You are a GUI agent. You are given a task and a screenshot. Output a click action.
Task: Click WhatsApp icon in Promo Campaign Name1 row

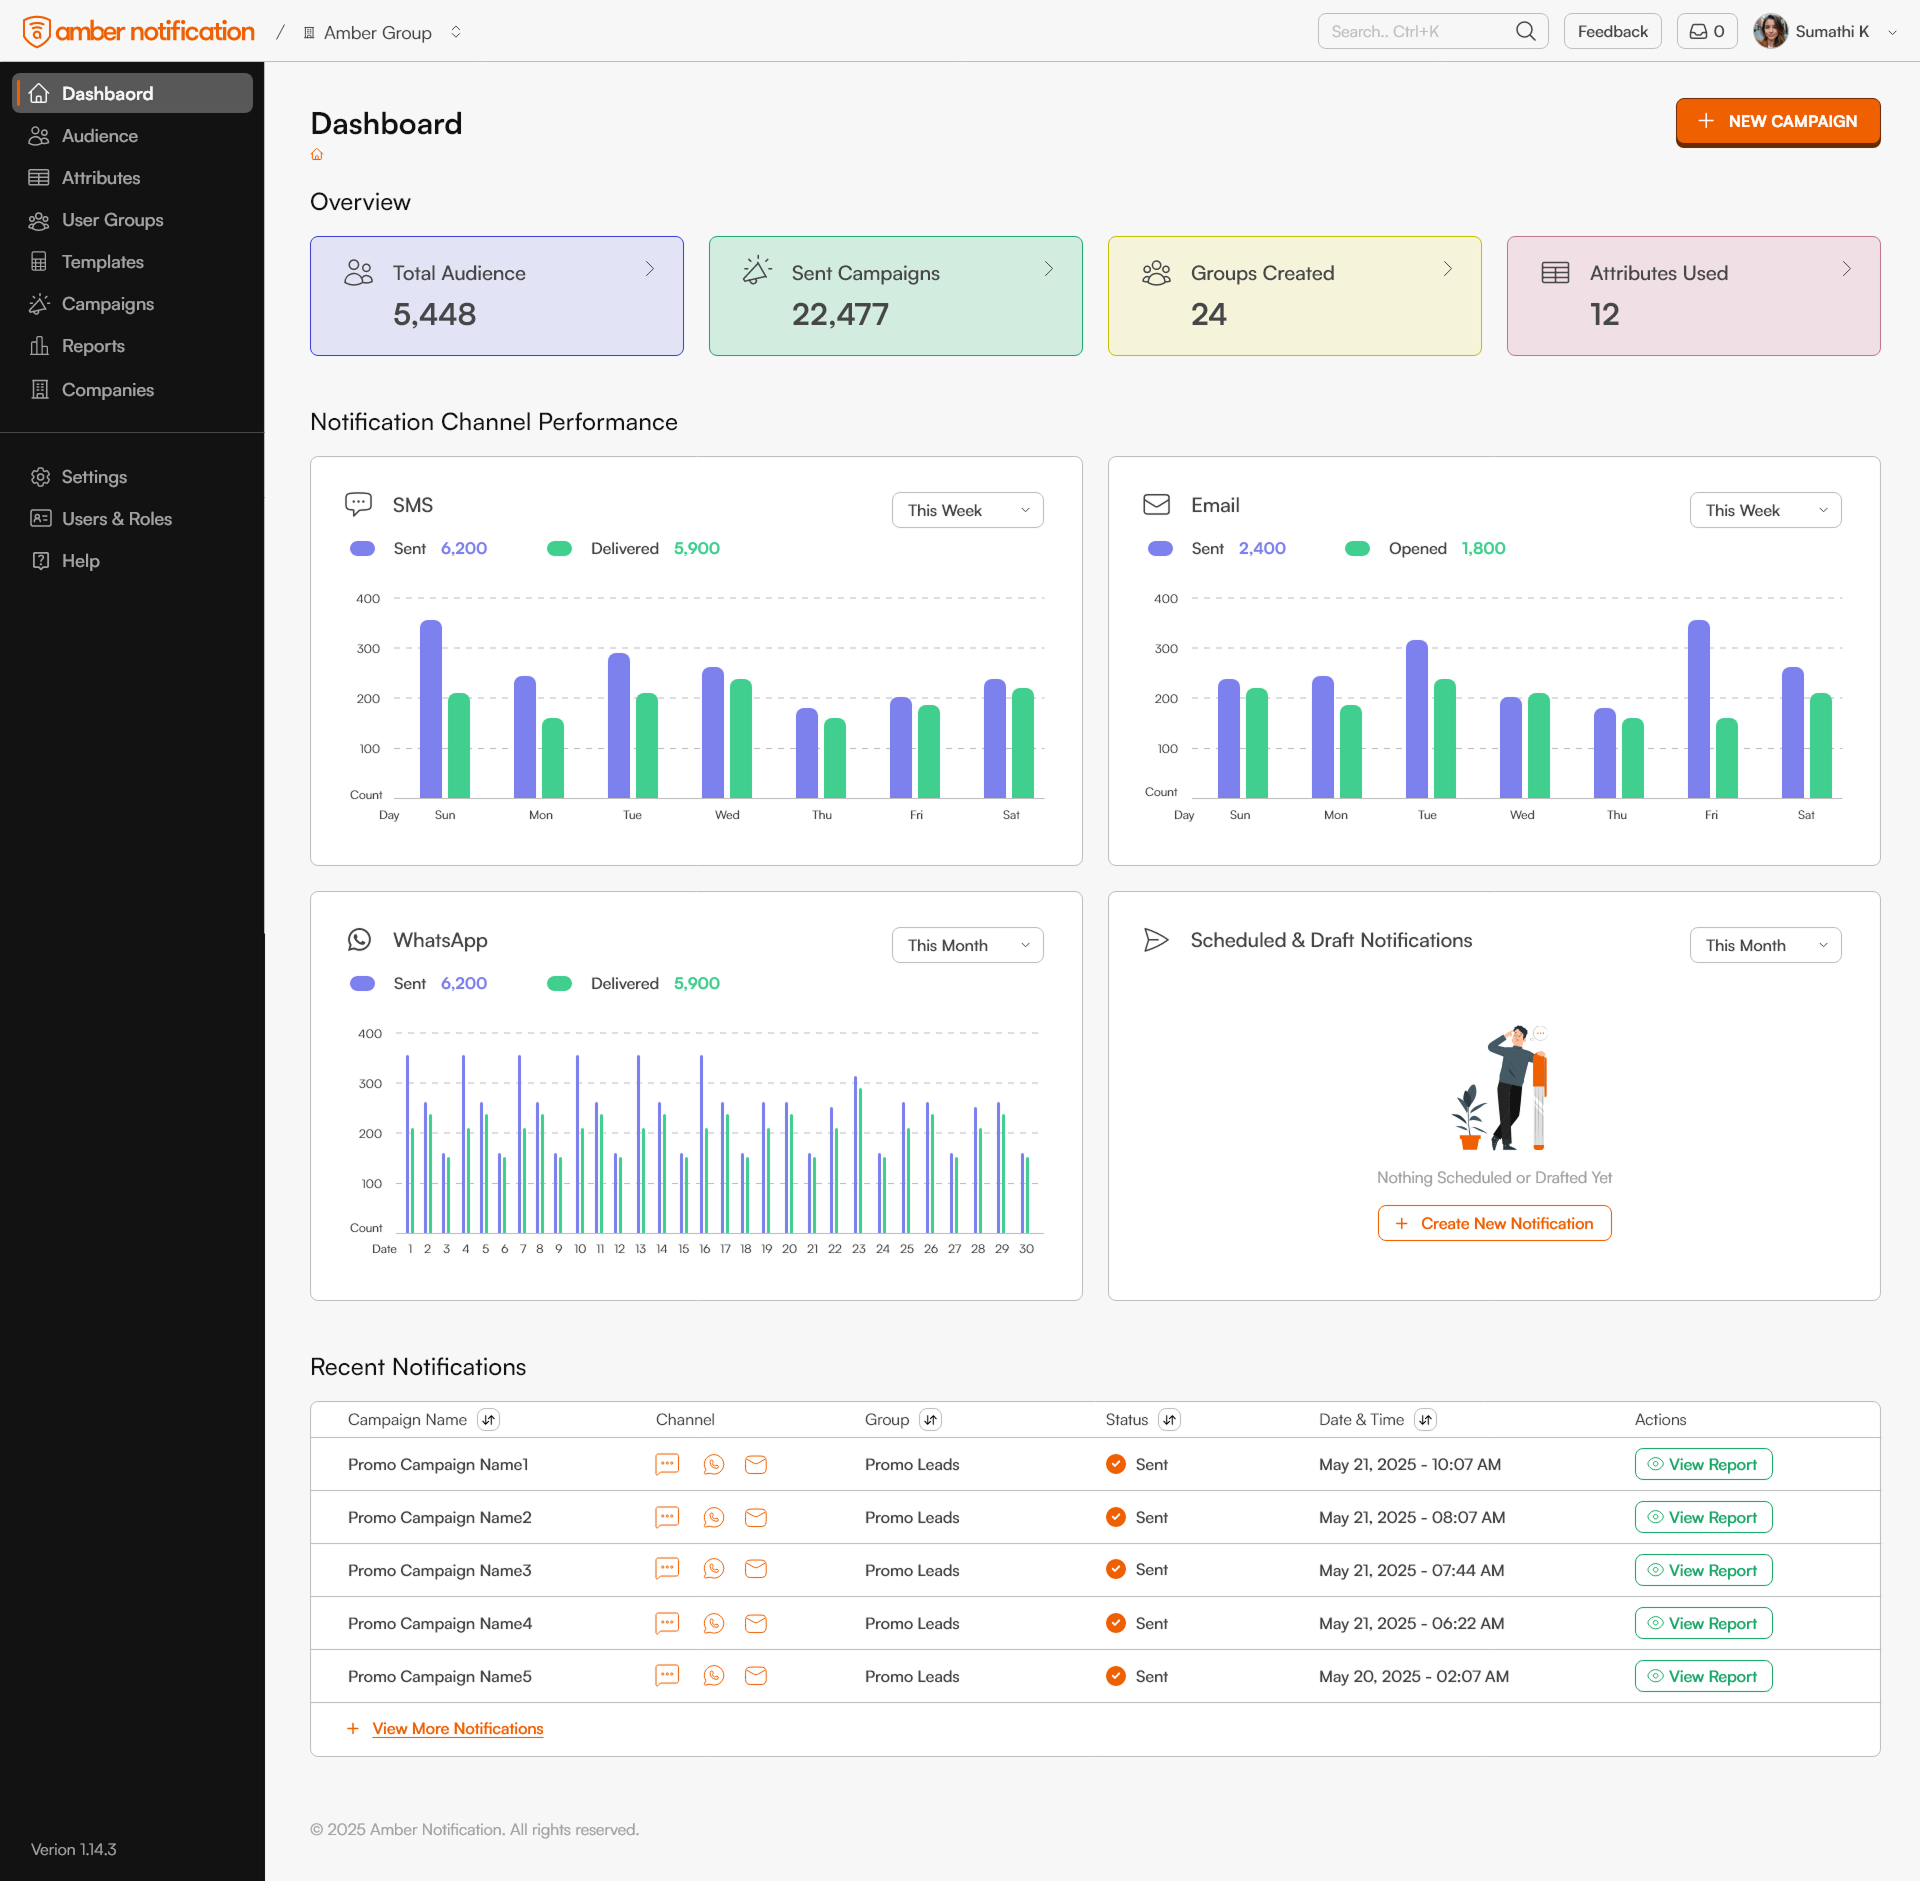pos(713,1464)
